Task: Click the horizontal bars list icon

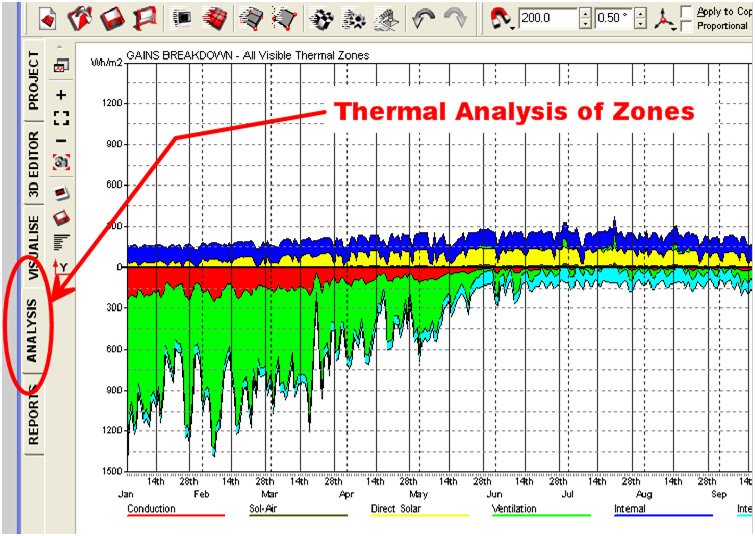Action: (62, 241)
